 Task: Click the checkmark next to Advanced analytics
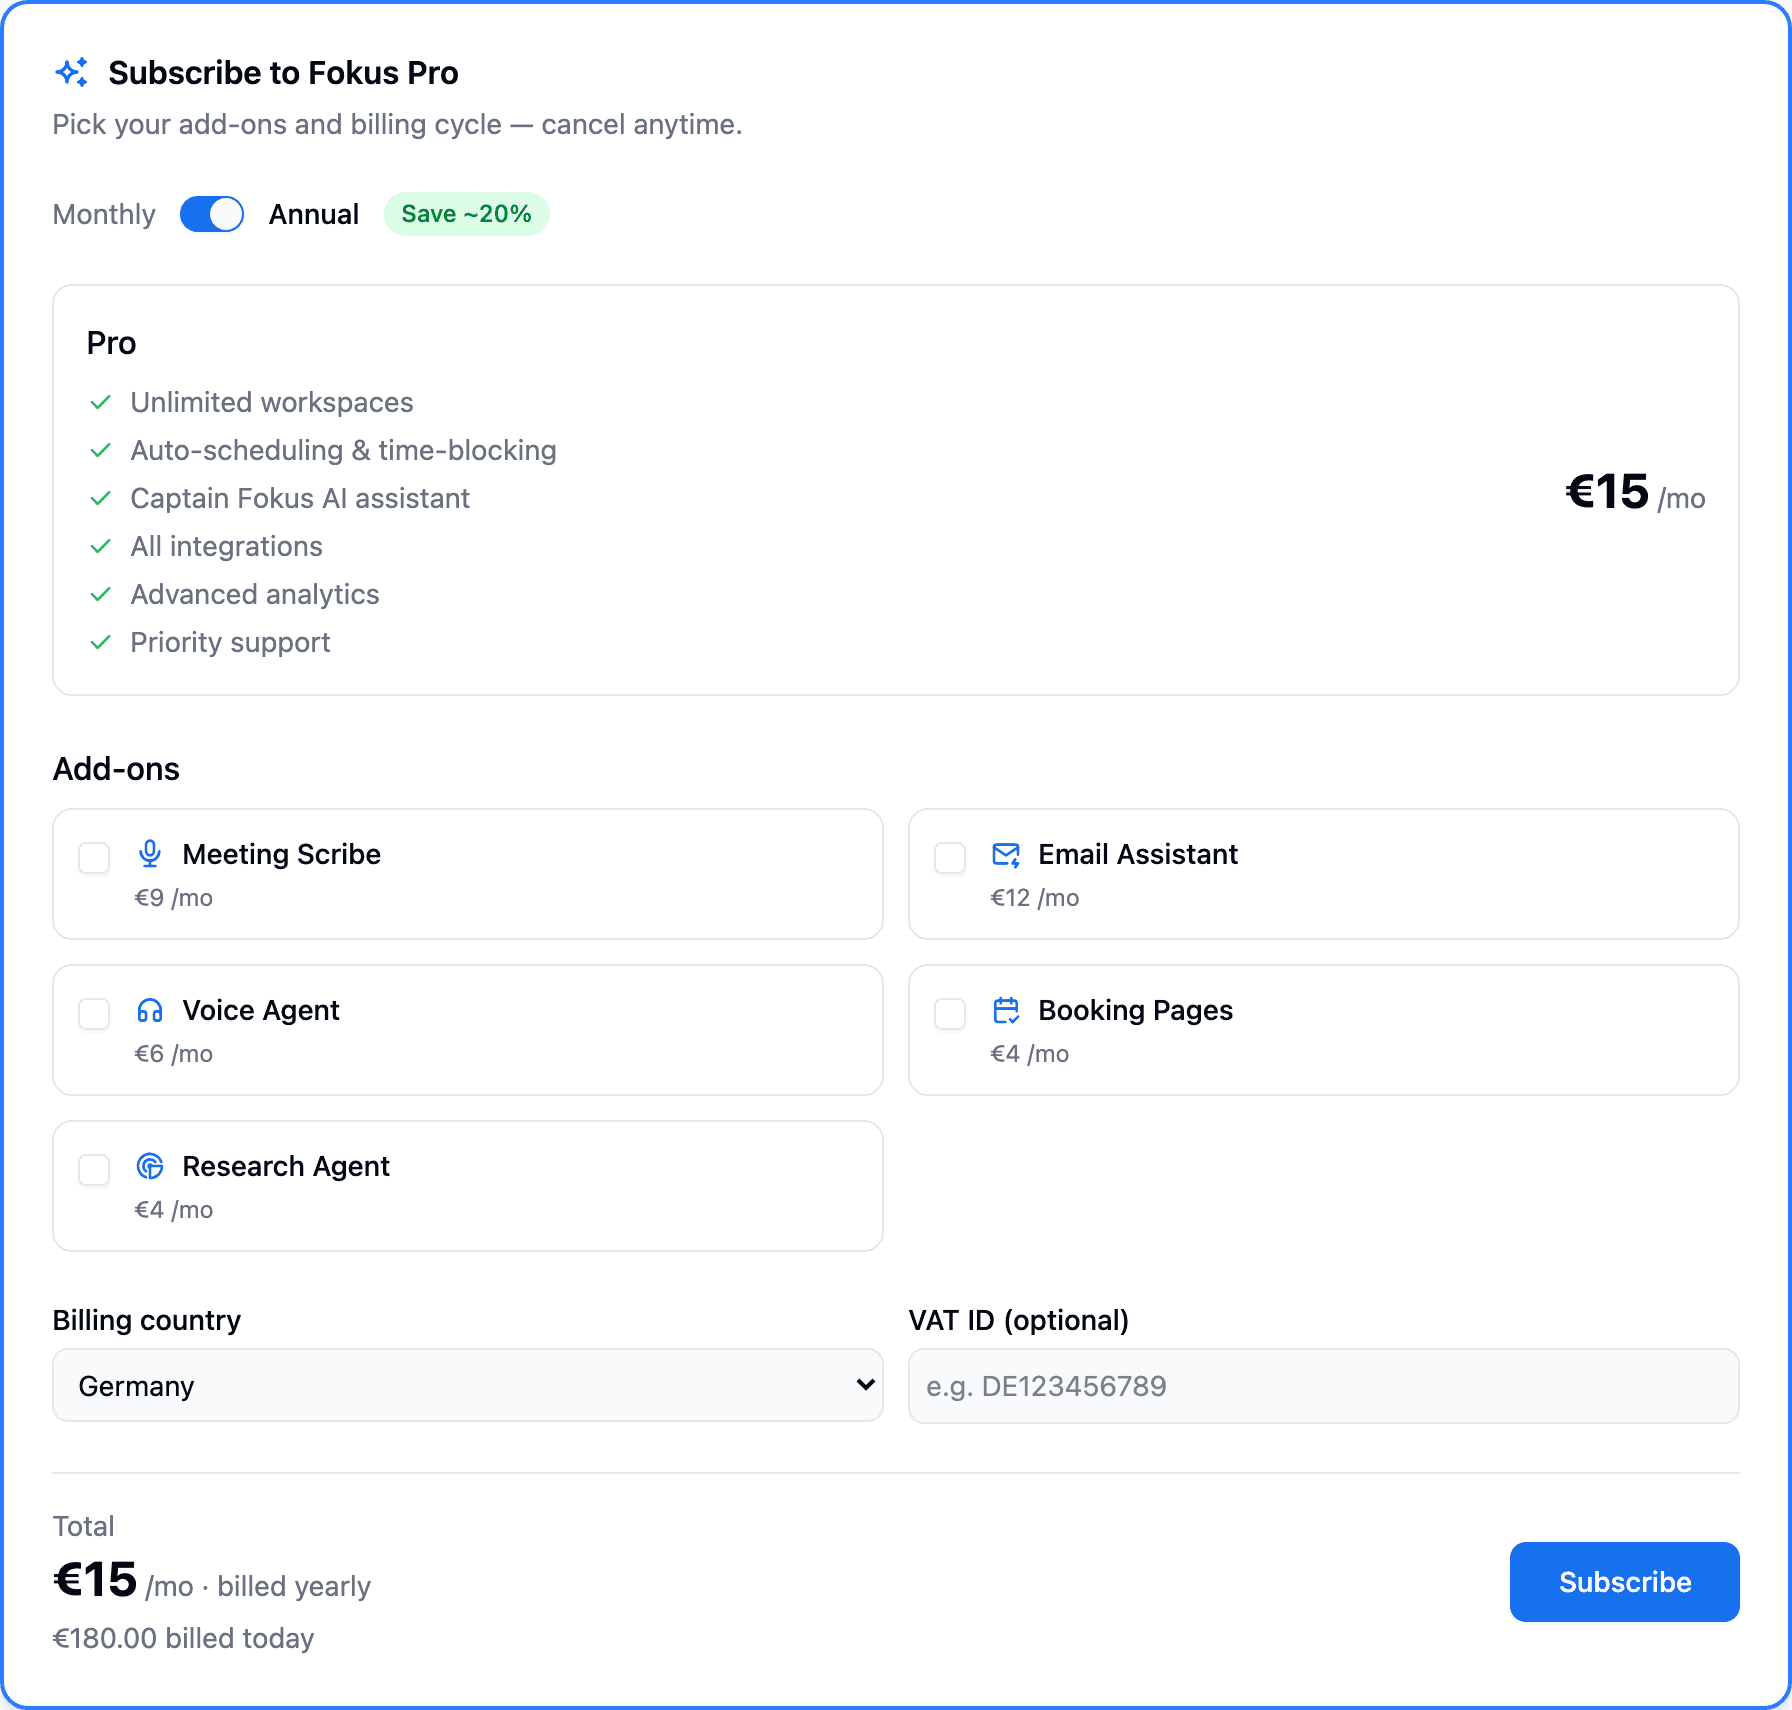pos(100,594)
